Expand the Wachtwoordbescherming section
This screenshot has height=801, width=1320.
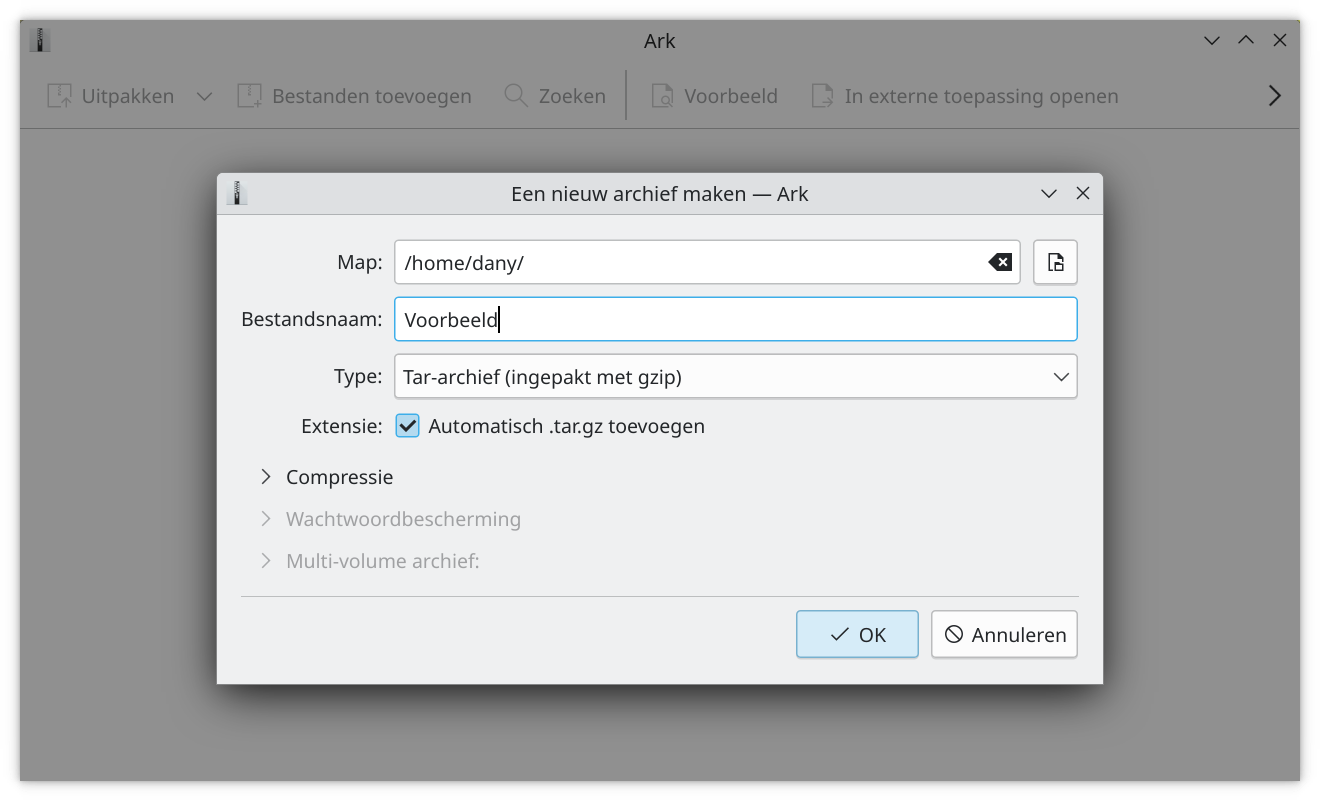click(390, 519)
